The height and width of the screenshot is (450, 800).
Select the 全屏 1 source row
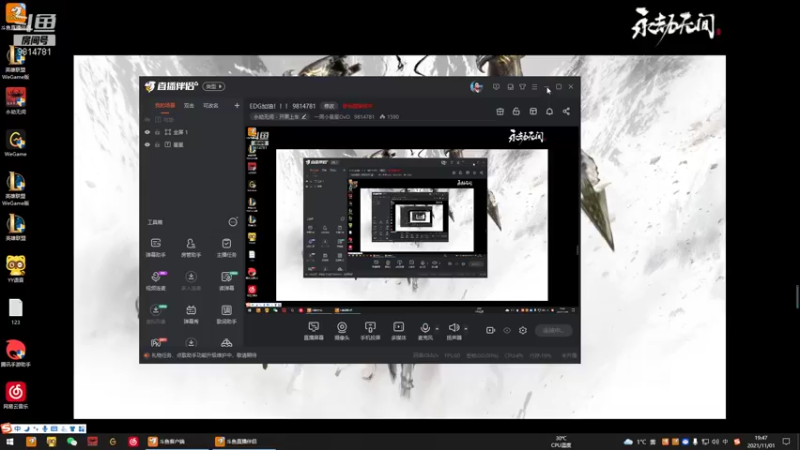click(191, 132)
